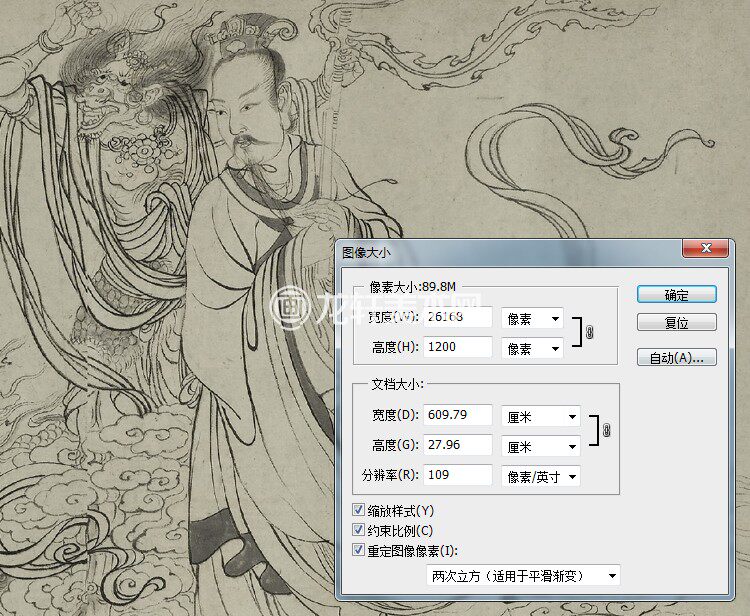
Task: Open the 自动(A)... settings button
Action: point(676,357)
